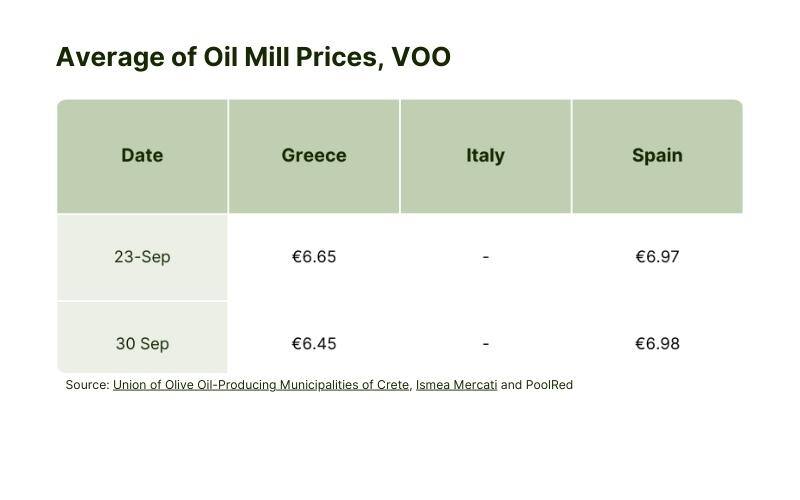The width and height of the screenshot is (800, 500).
Task: Click the 'Source:' label text
Action: click(87, 385)
